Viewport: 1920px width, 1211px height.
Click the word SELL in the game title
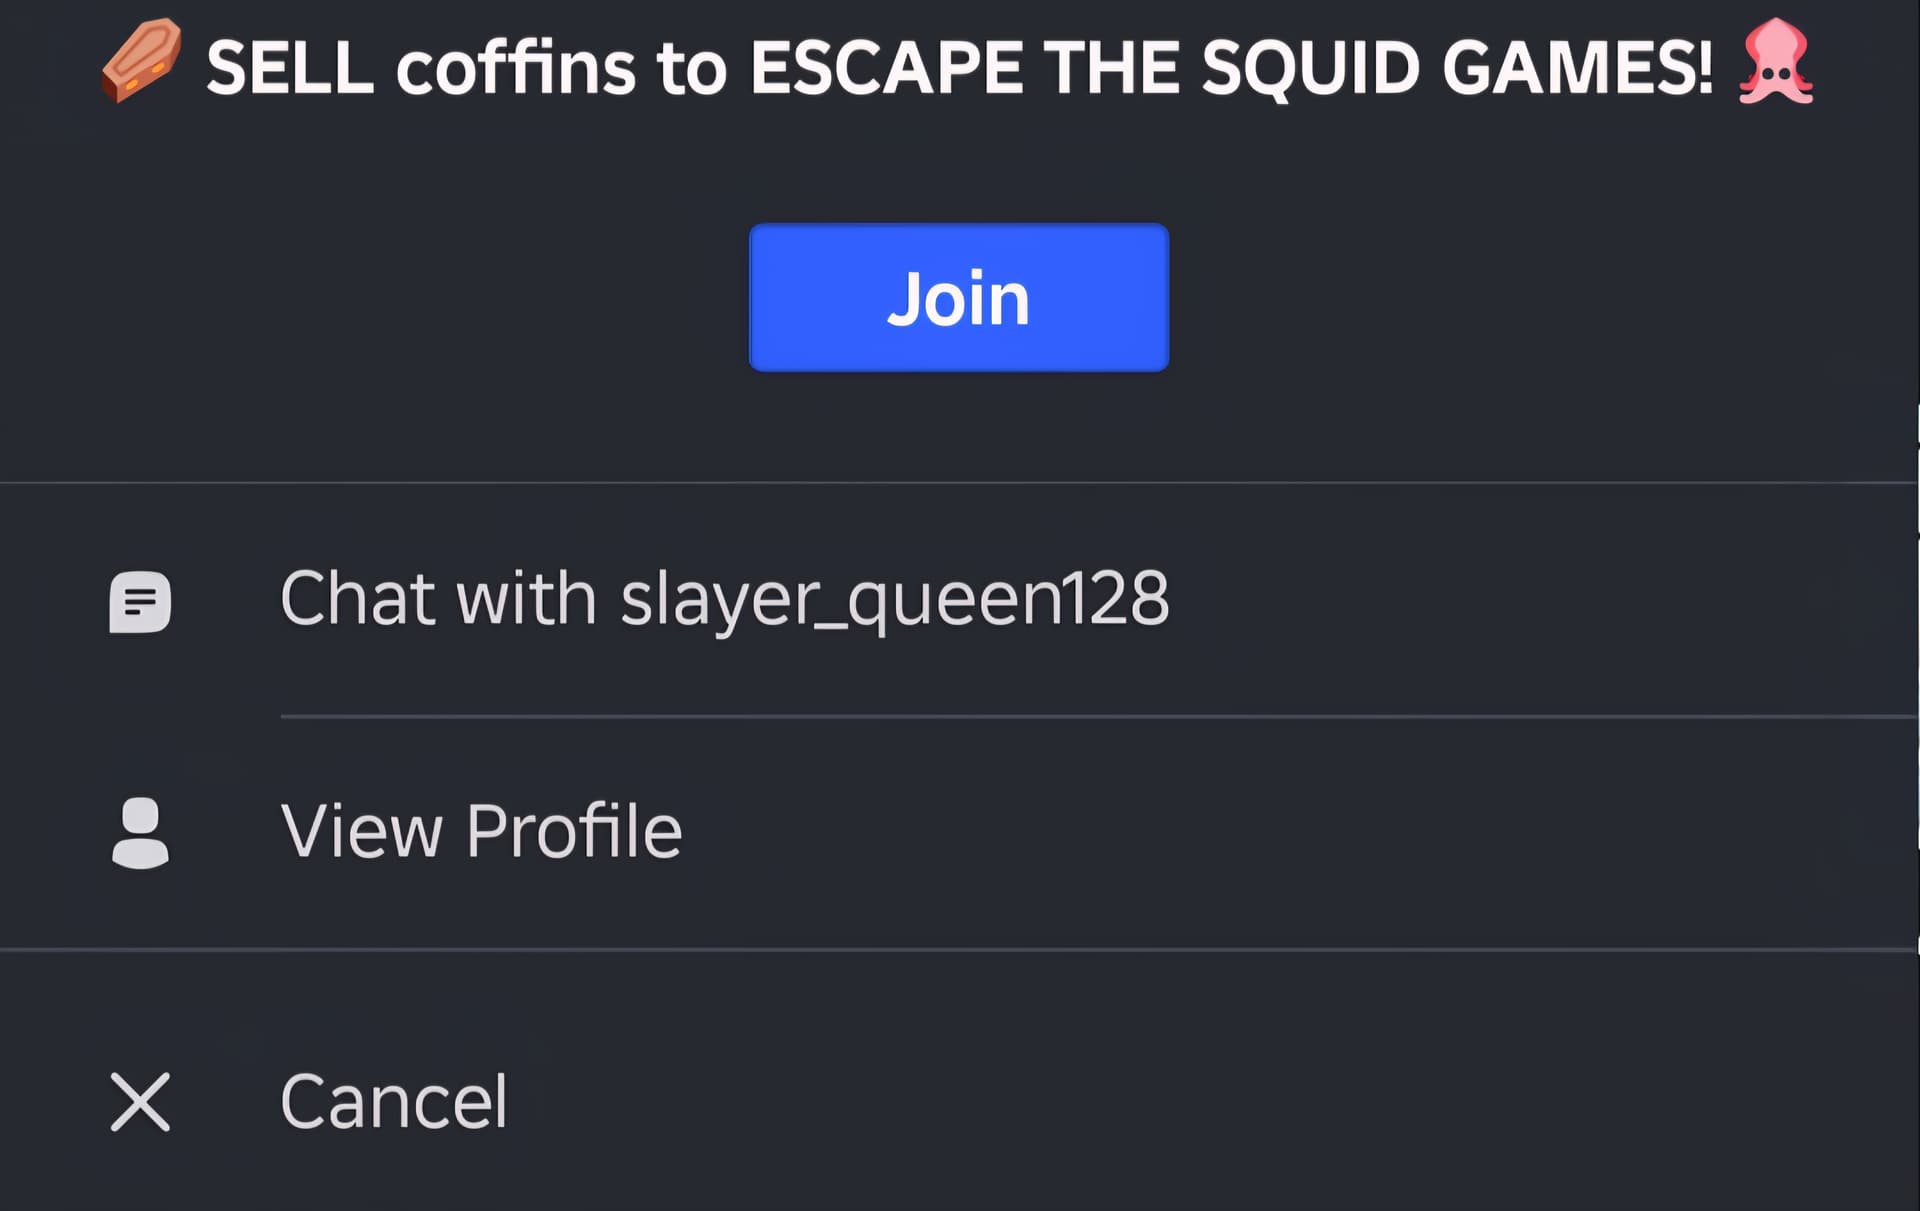coord(290,68)
